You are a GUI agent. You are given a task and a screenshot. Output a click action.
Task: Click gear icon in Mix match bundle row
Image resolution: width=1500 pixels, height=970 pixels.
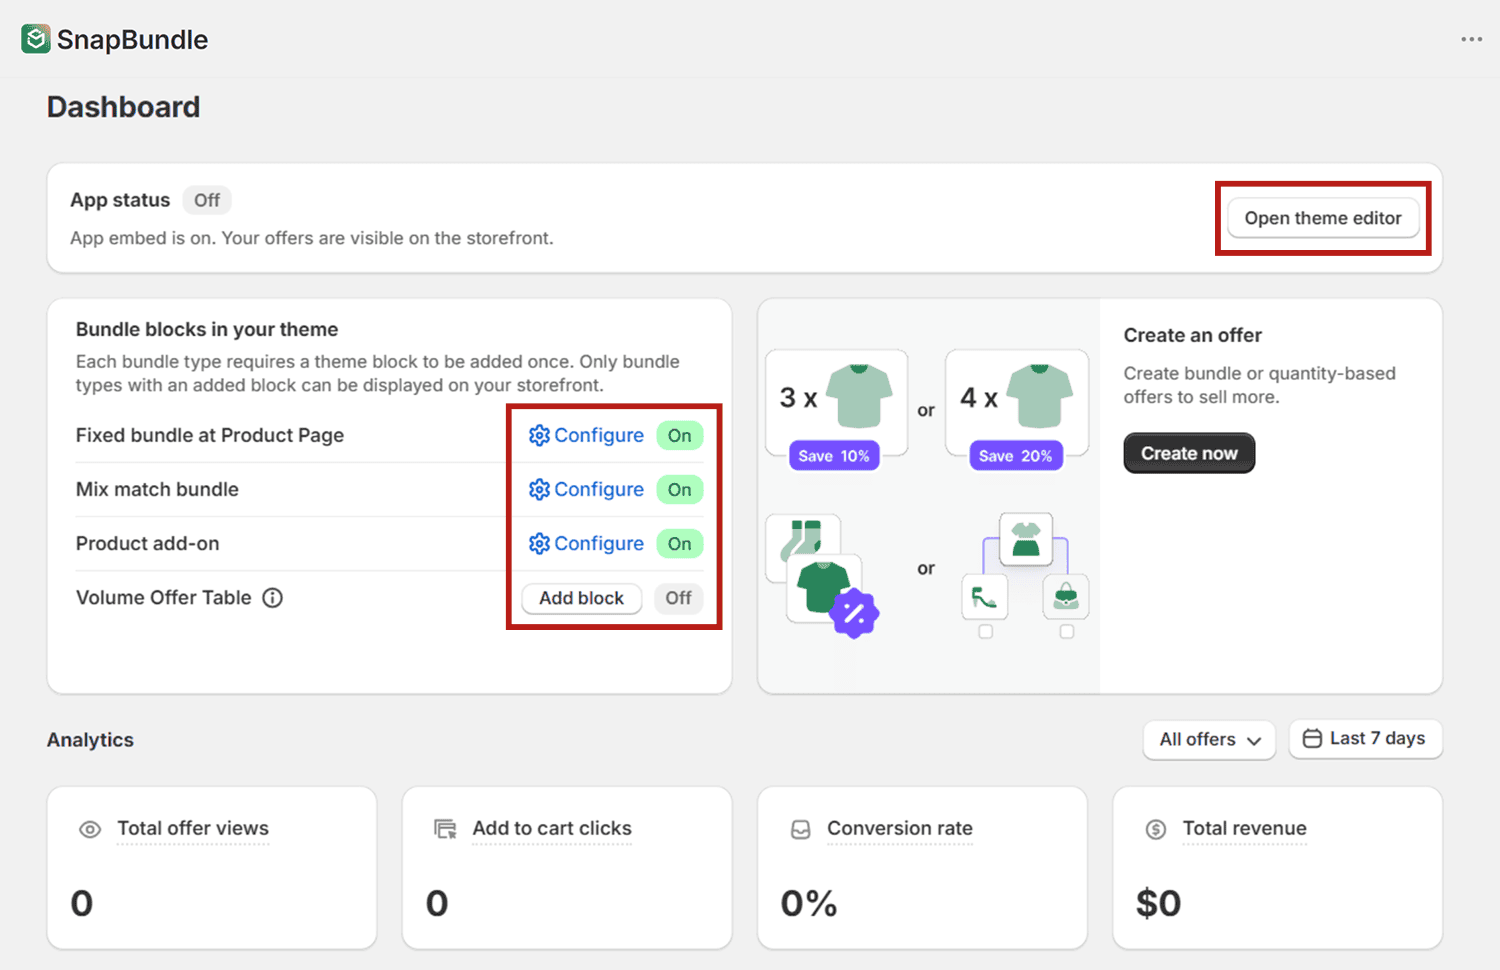coord(539,489)
